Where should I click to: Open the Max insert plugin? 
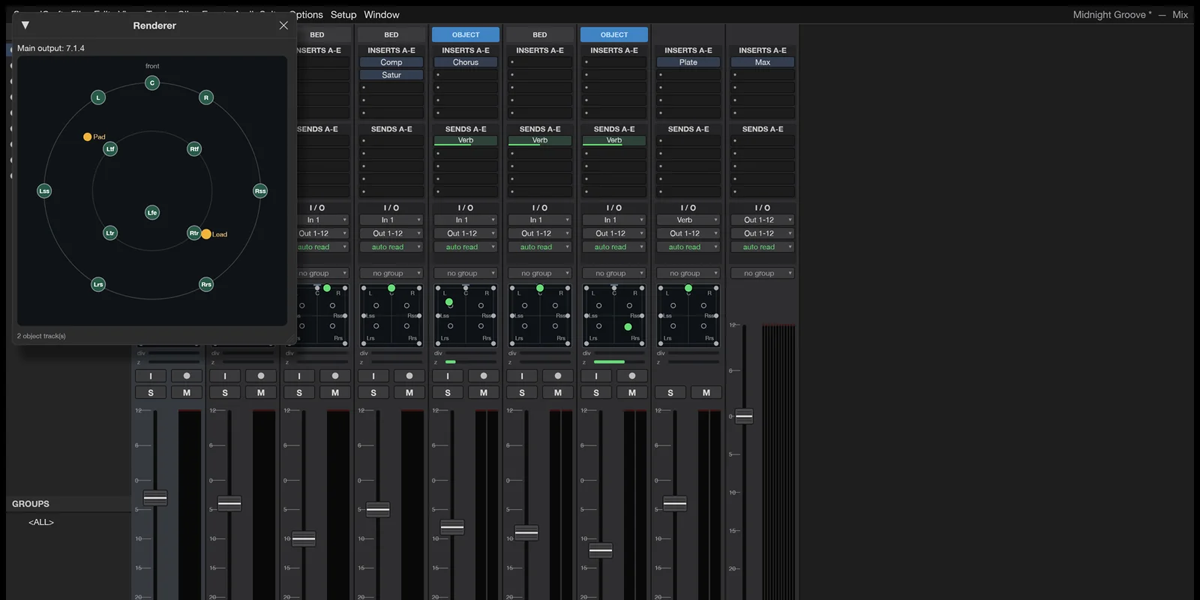point(762,62)
